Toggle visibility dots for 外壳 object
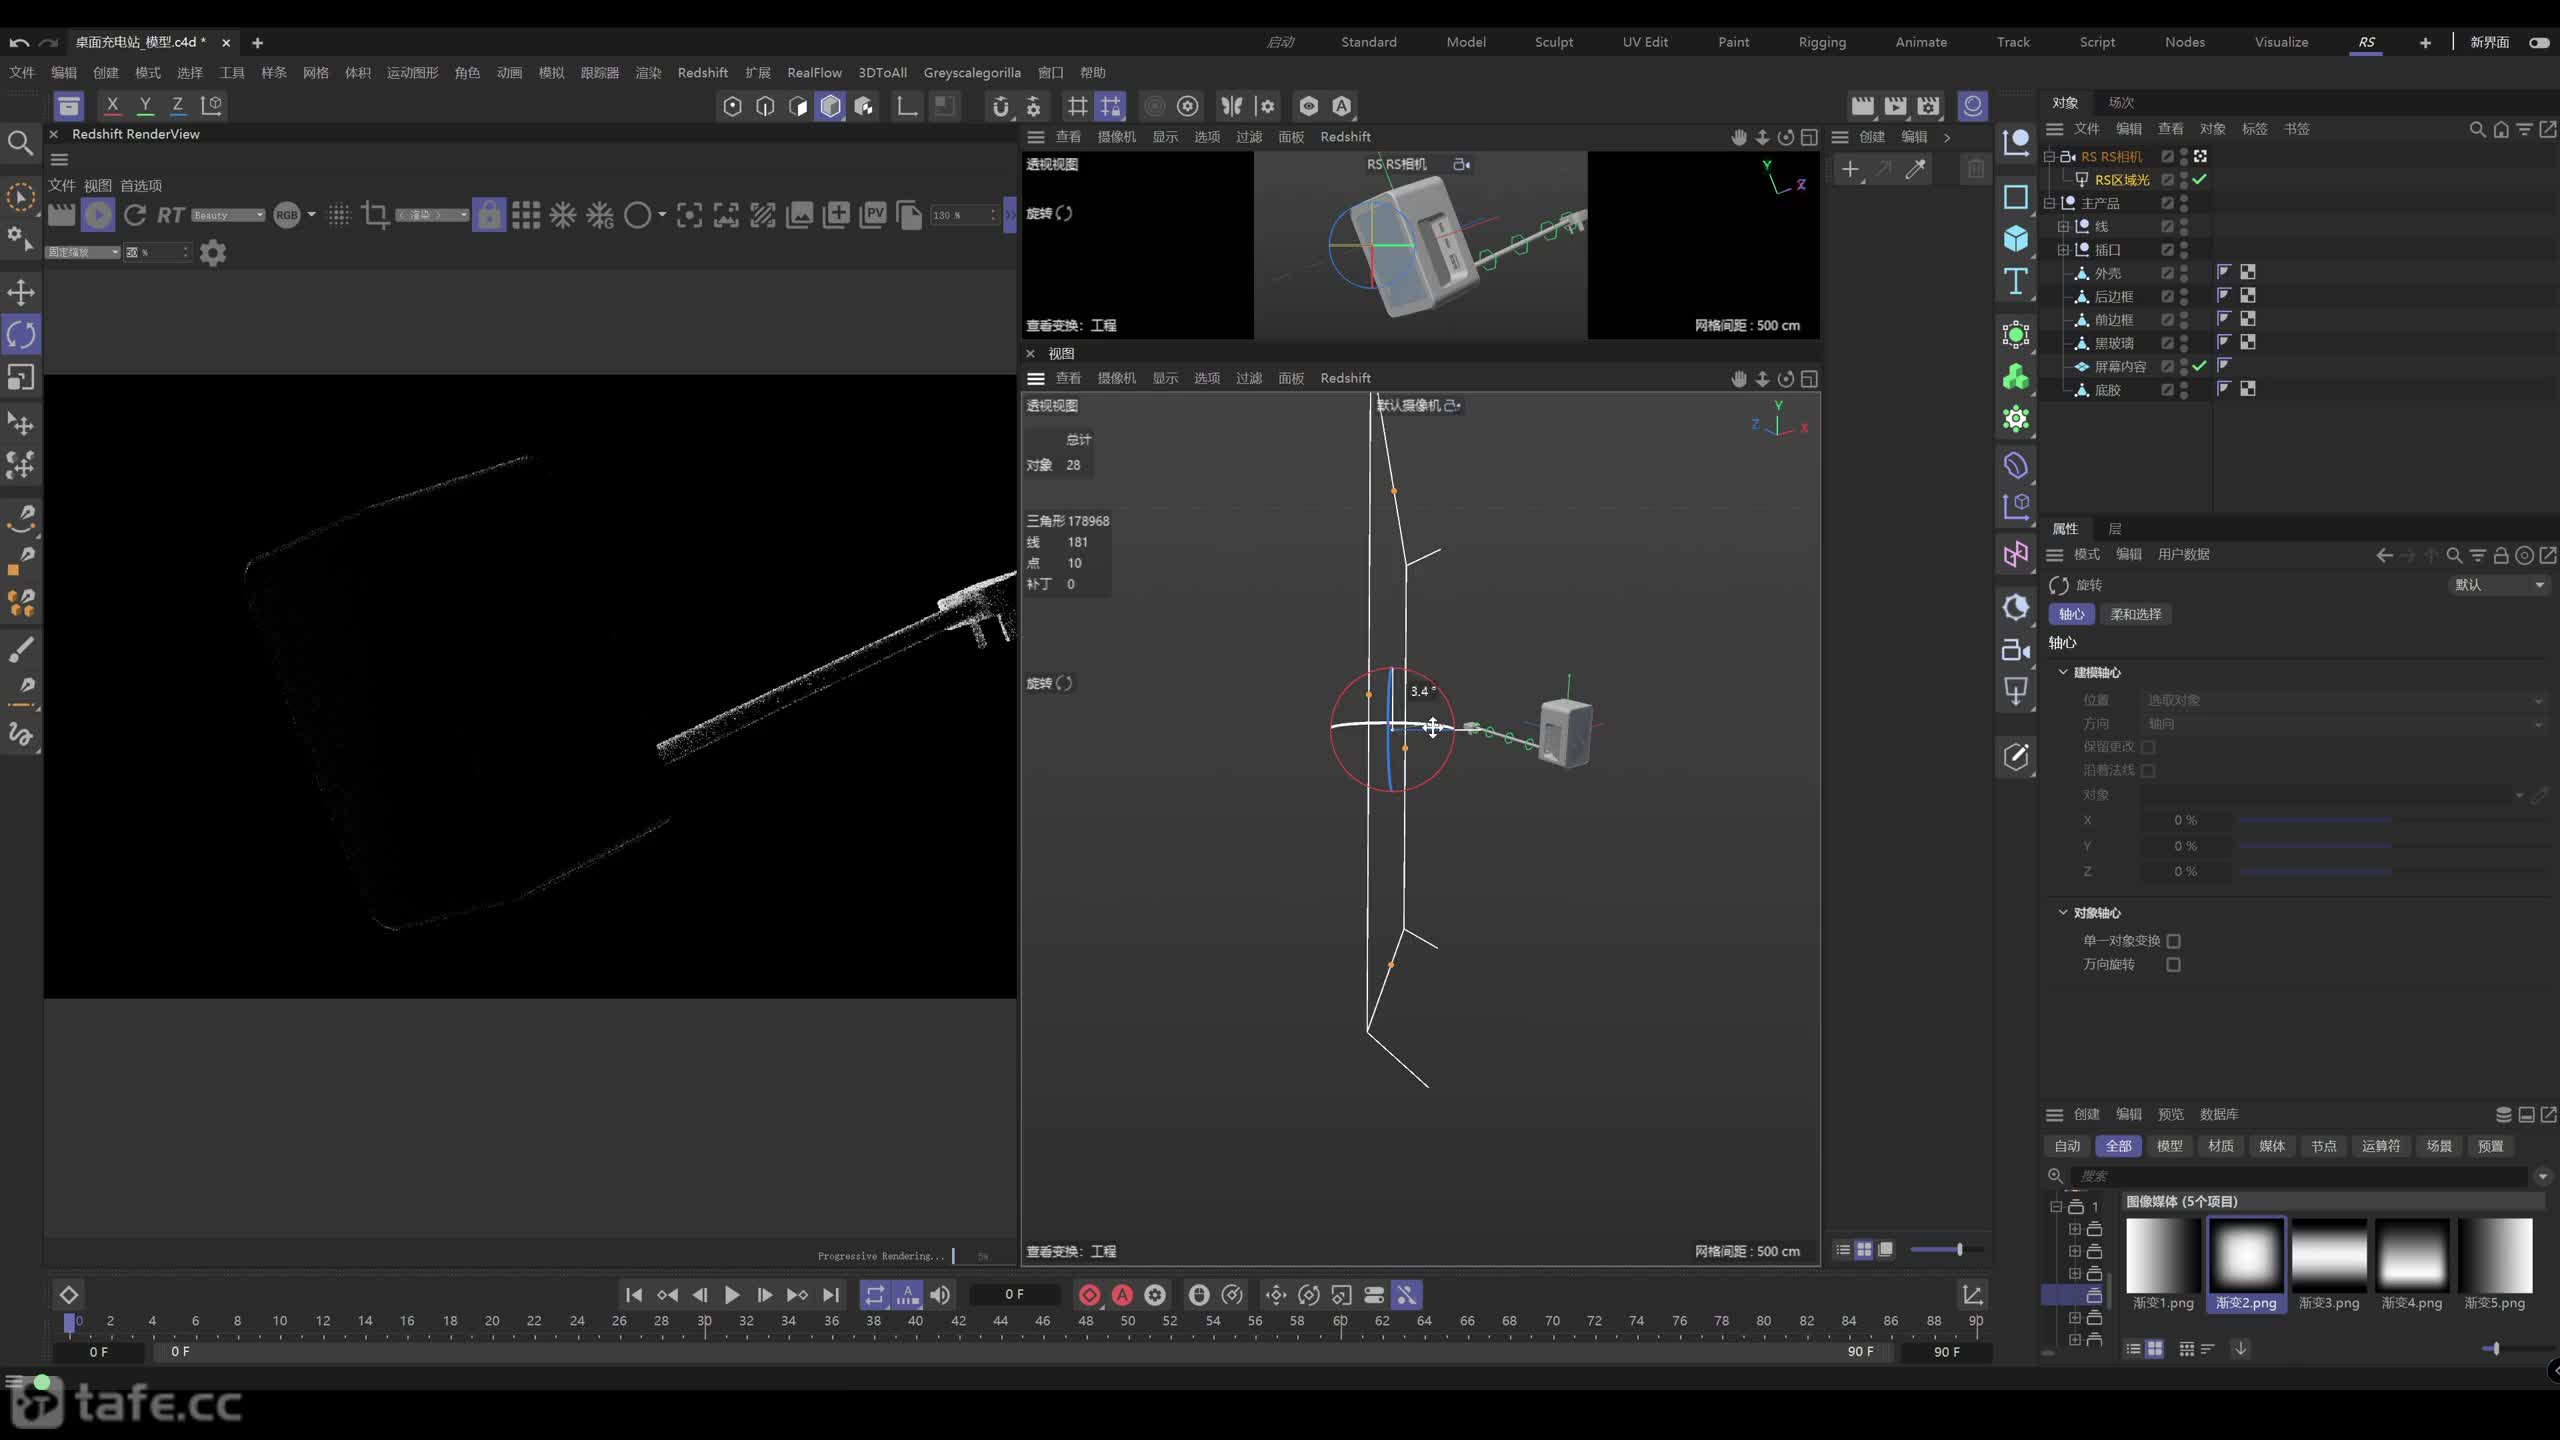 (x=2184, y=273)
